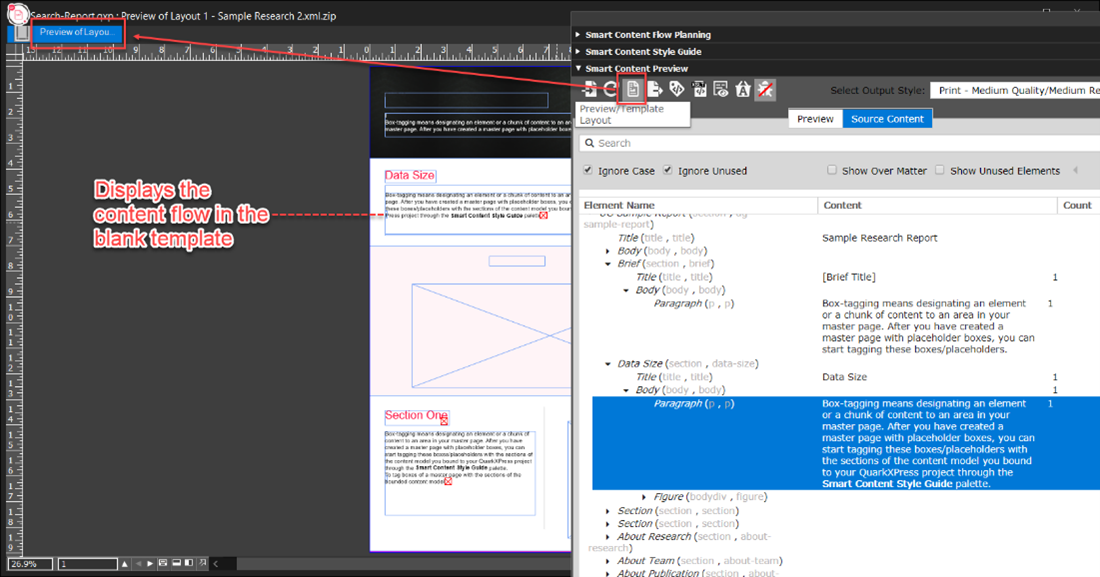Image resolution: width=1100 pixels, height=577 pixels.
Task: Collapse the Brief section tree node
Action: click(608, 264)
